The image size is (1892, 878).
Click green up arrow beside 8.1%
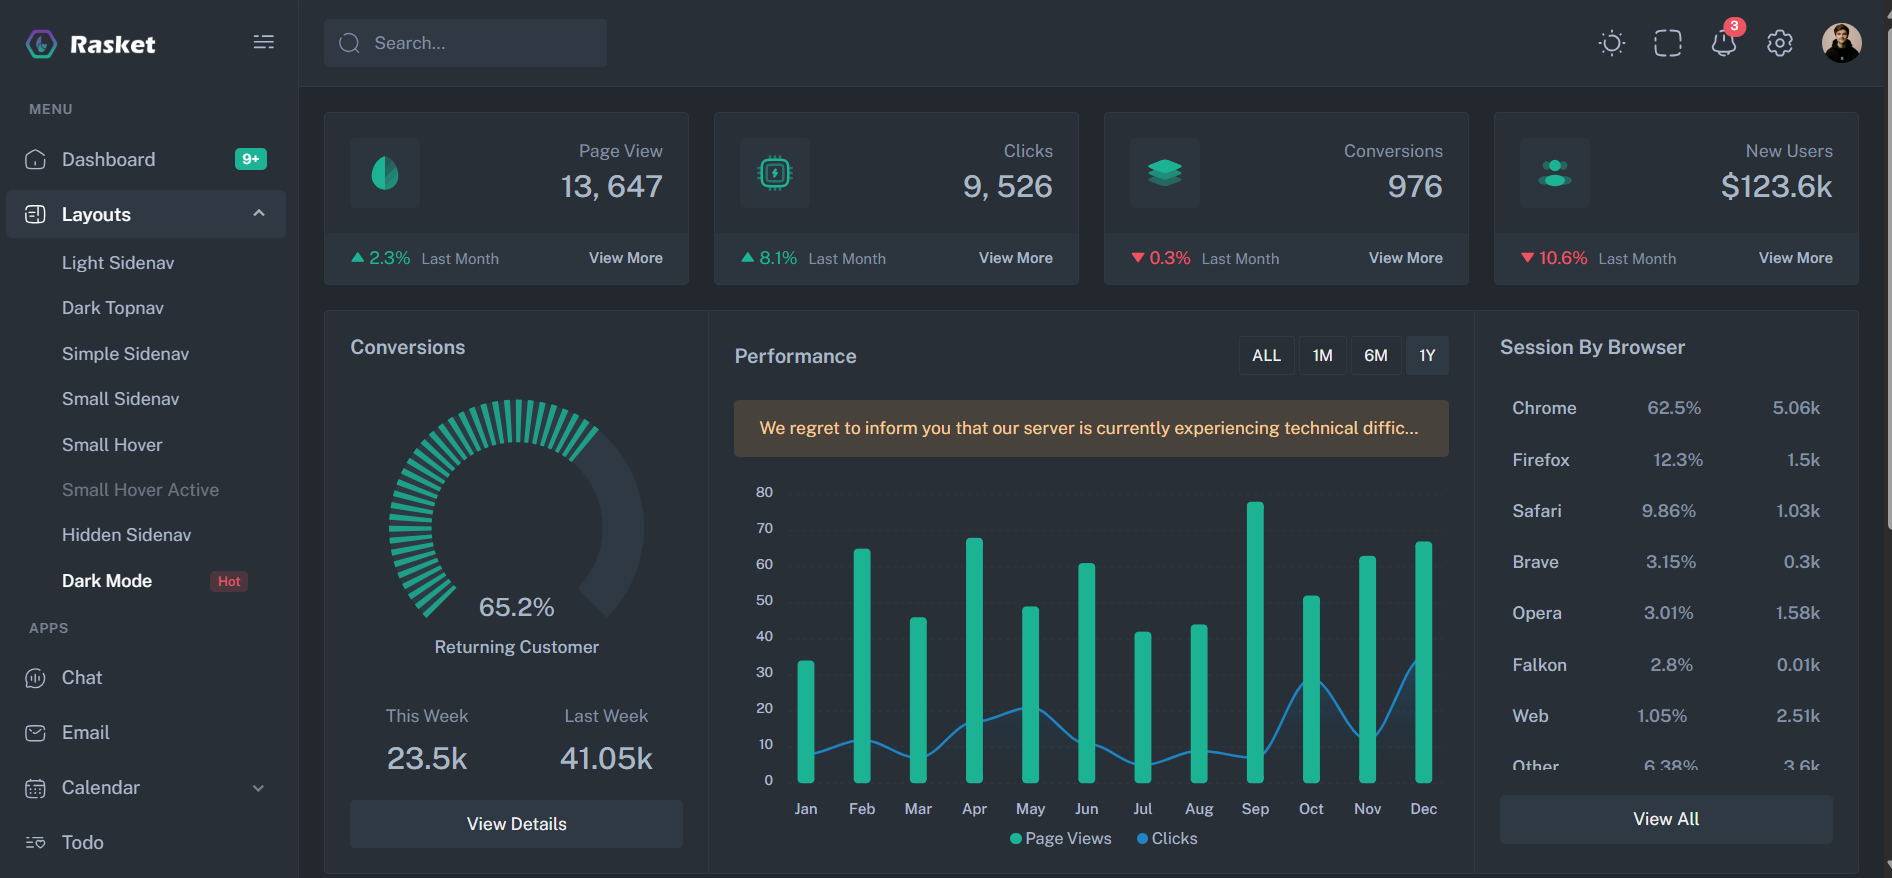tap(747, 257)
